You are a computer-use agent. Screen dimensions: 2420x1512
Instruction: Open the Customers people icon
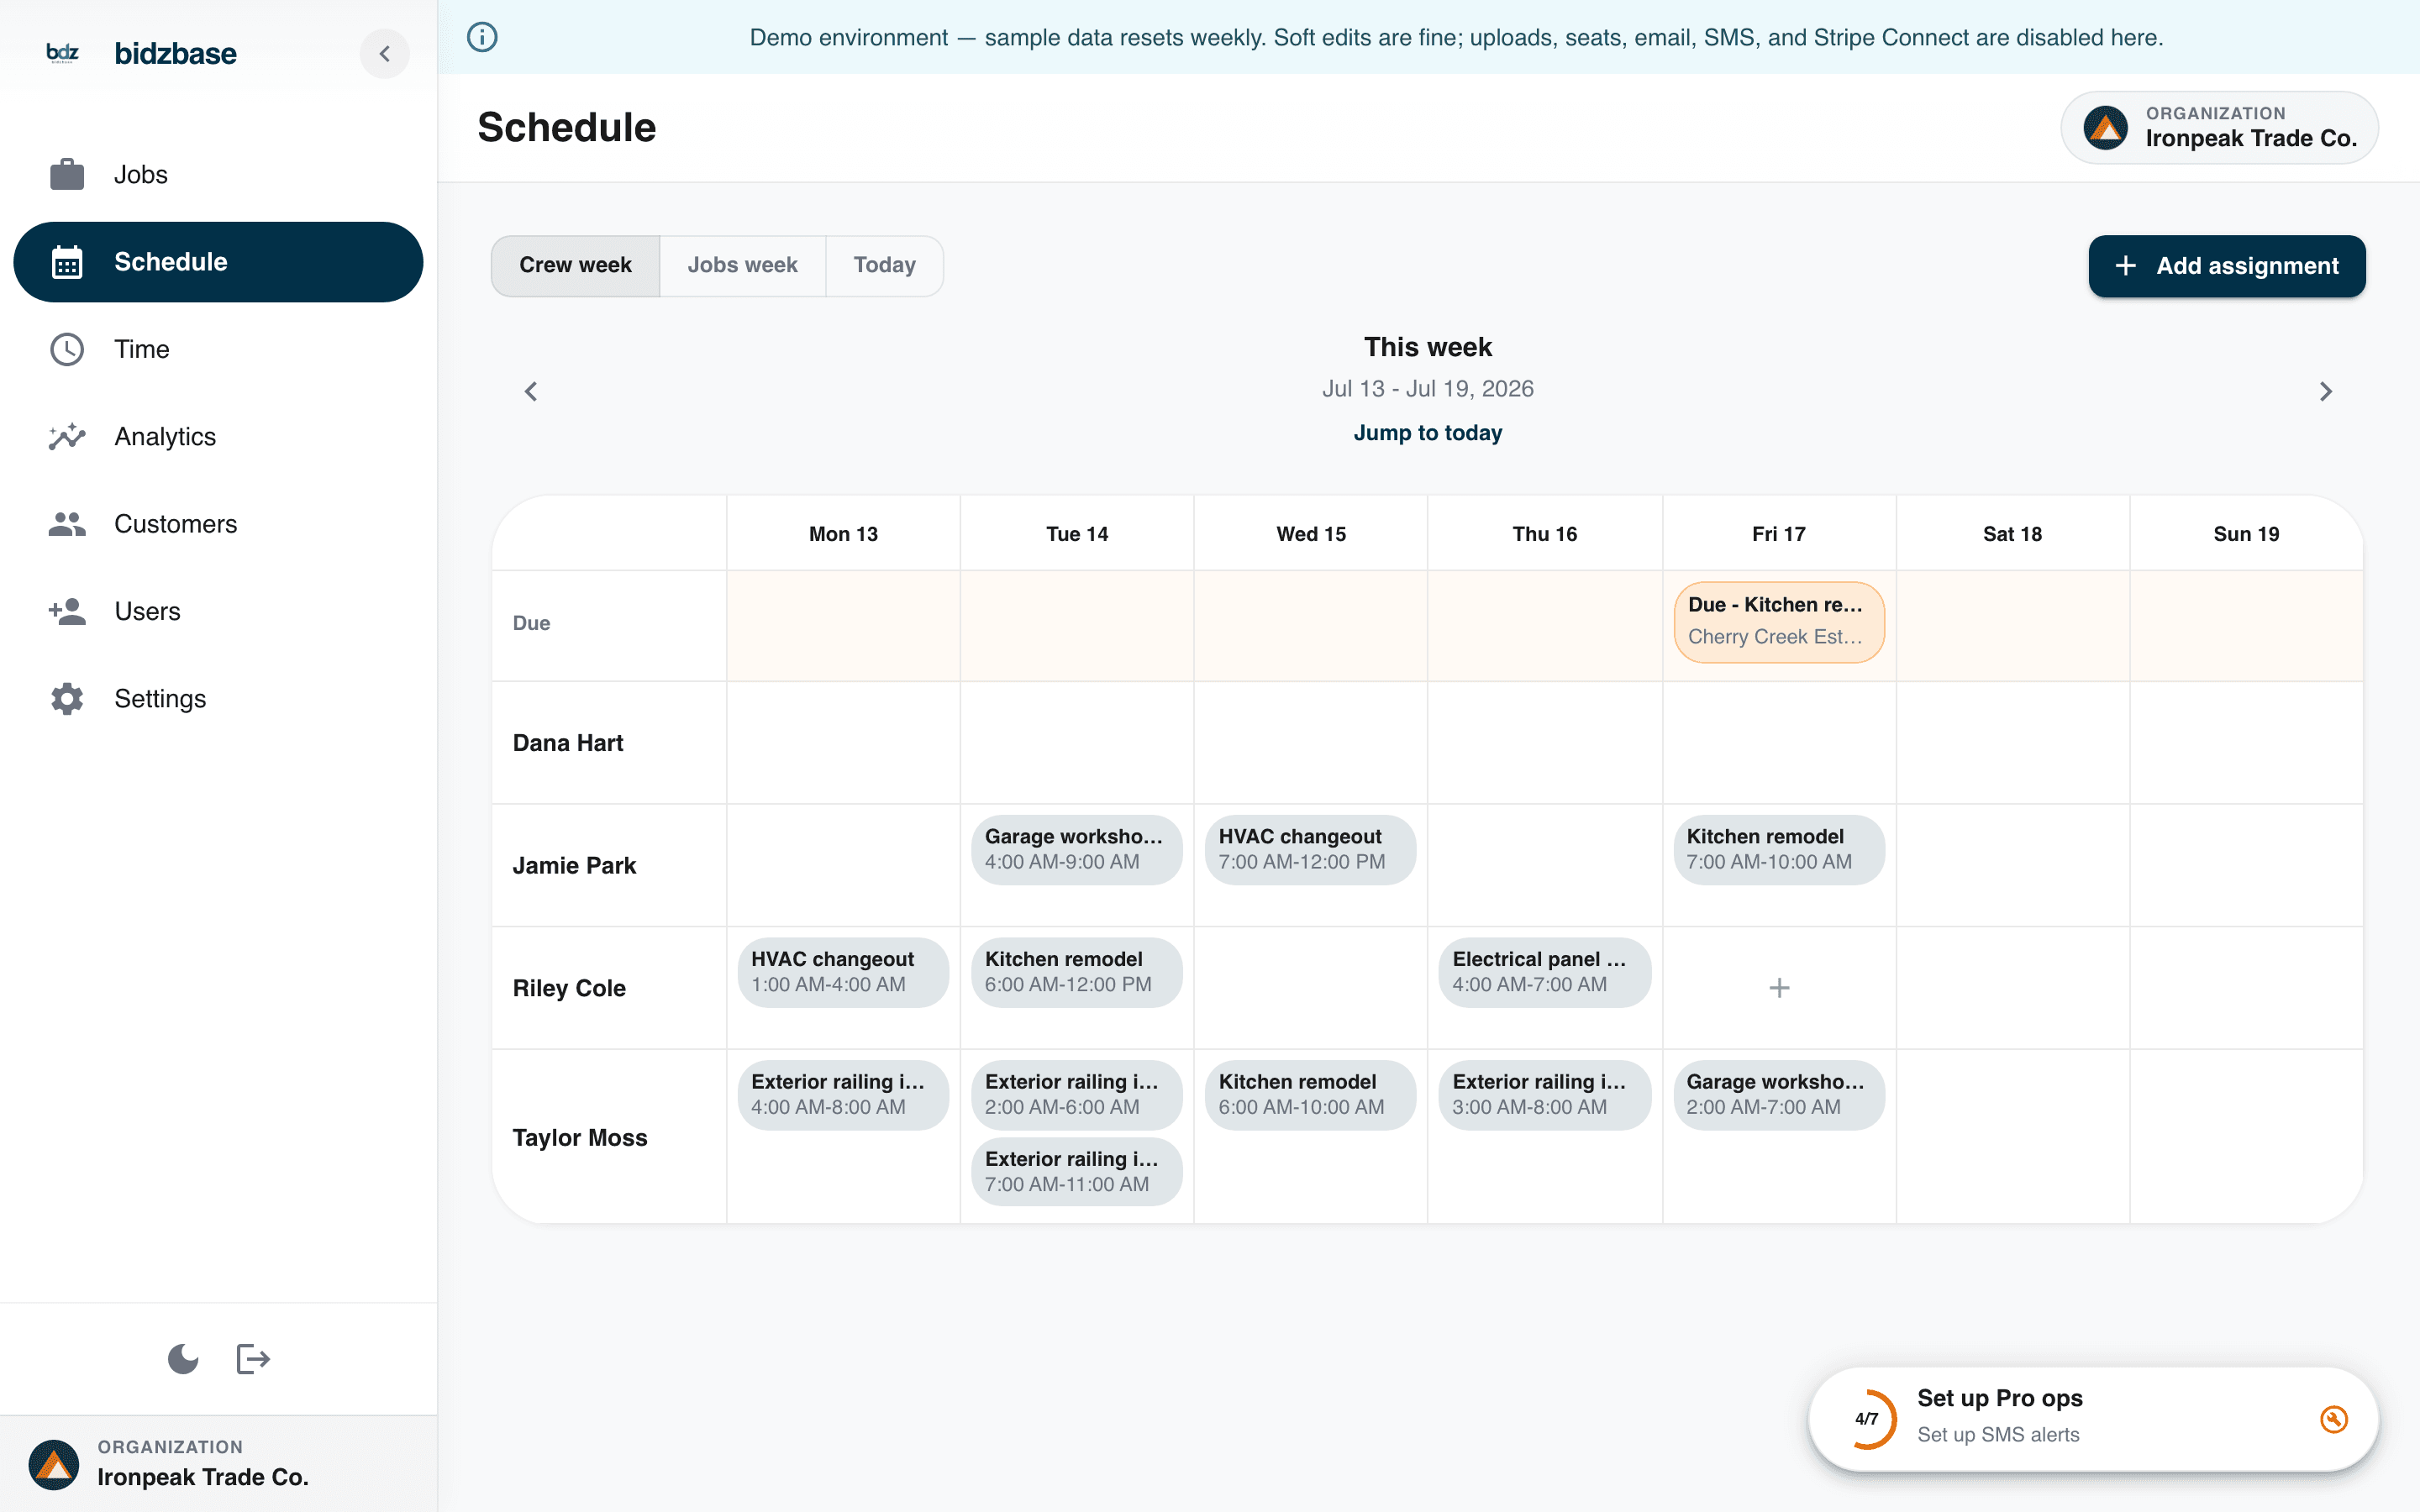[67, 524]
